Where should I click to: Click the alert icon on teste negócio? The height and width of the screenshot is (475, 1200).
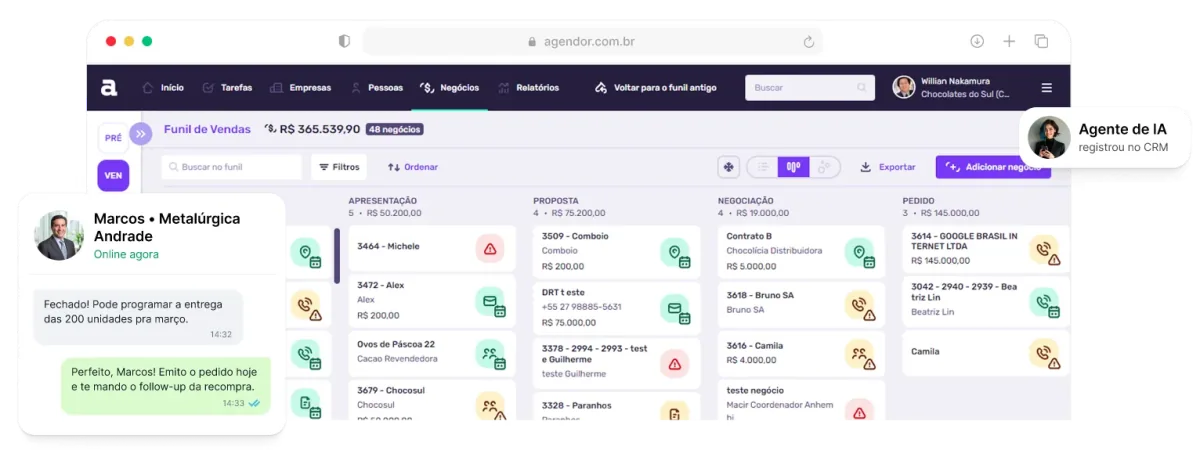tap(859, 410)
